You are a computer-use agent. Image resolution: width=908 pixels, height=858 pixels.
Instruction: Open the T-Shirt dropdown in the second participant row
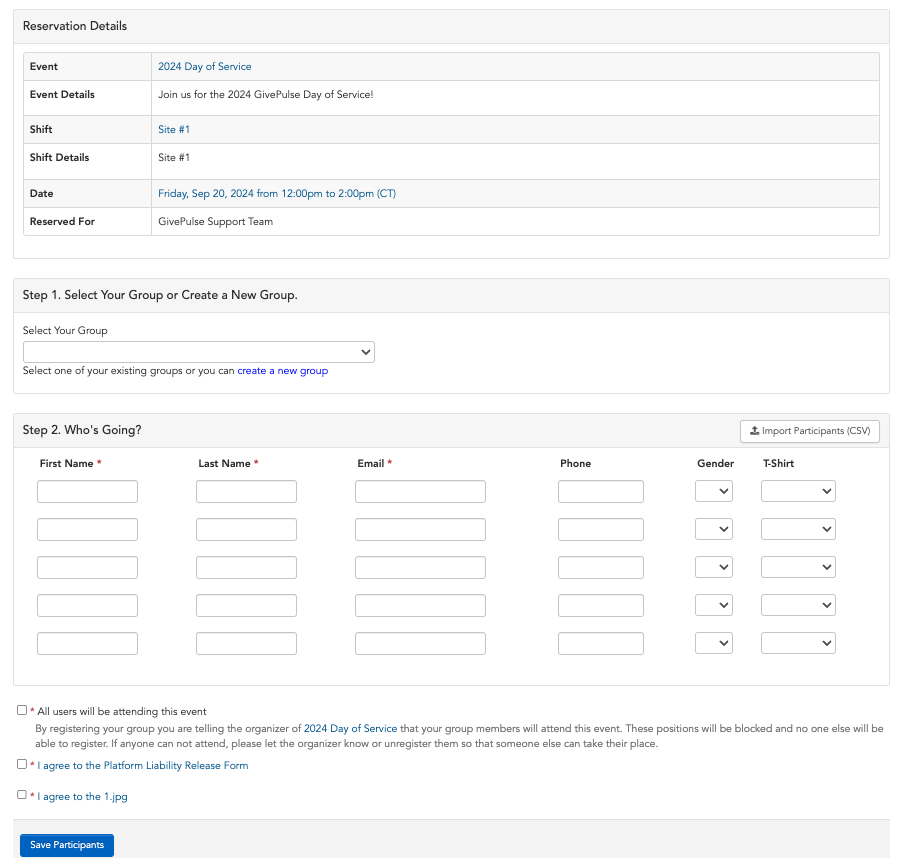coord(798,529)
